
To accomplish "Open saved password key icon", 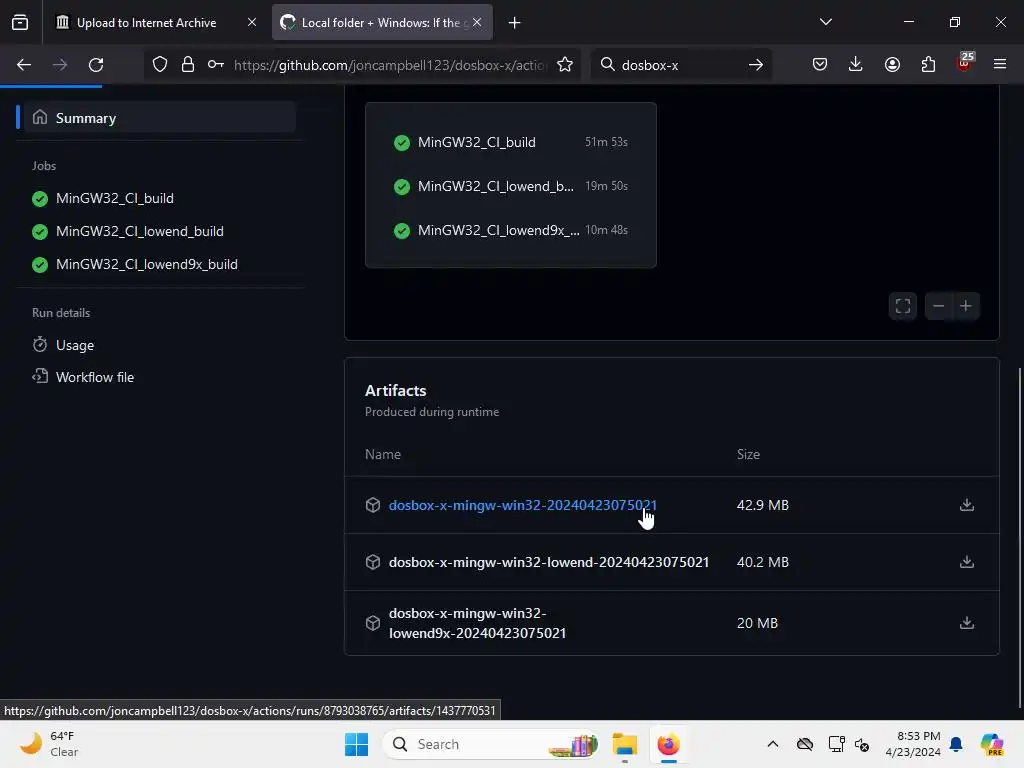I will click(216, 65).
